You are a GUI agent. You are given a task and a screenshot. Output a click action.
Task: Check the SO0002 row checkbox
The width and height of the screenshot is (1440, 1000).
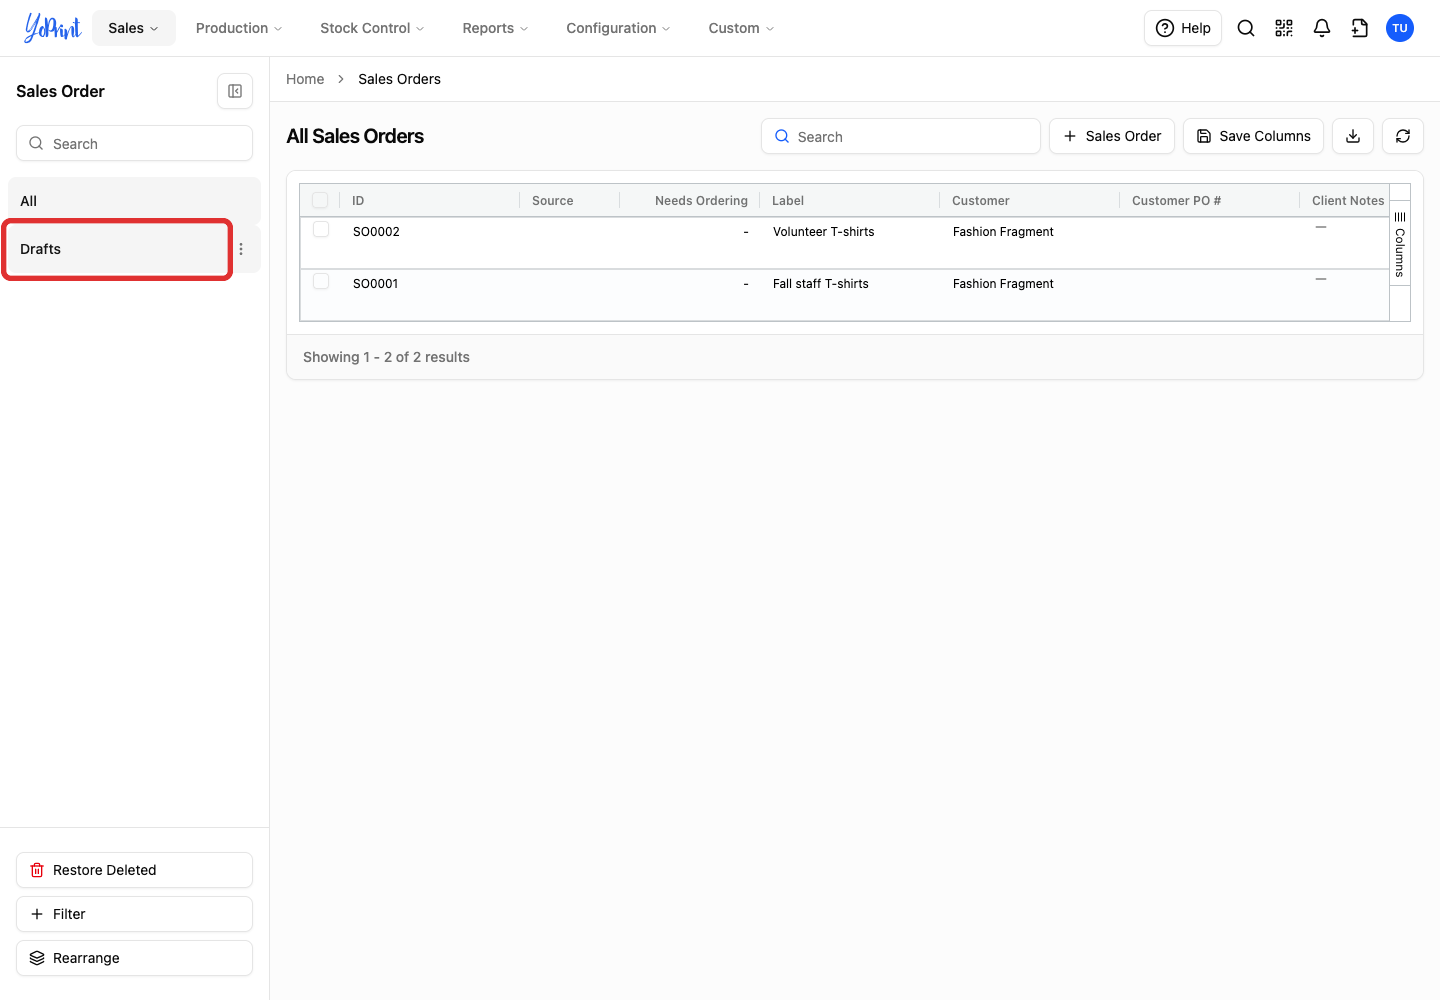(x=321, y=229)
